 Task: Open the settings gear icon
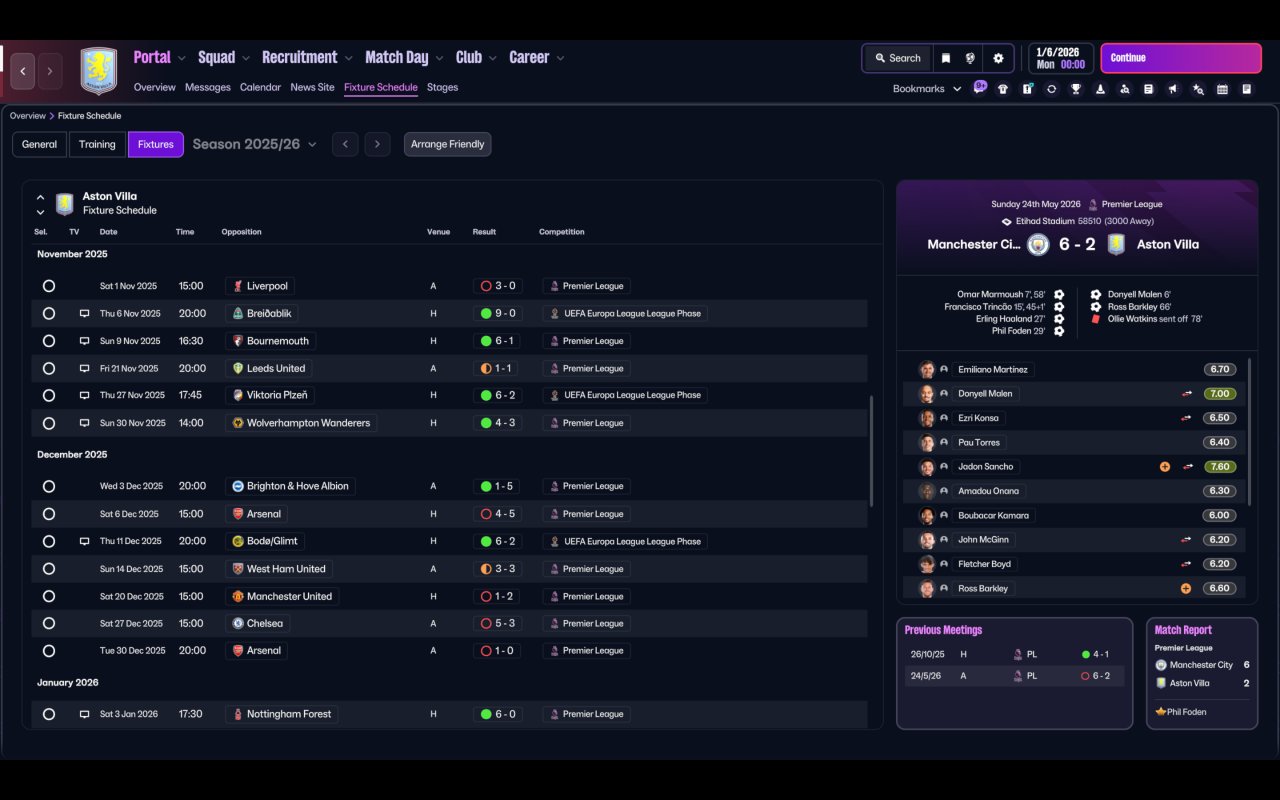click(x=998, y=58)
